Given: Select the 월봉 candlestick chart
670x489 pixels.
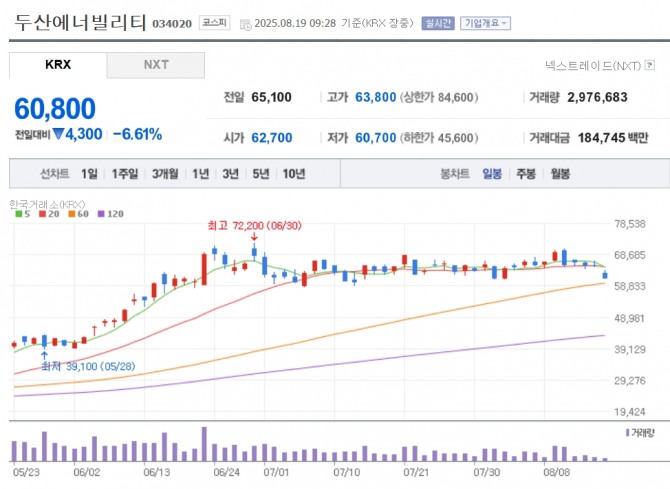Looking at the screenshot, I should click(560, 174).
